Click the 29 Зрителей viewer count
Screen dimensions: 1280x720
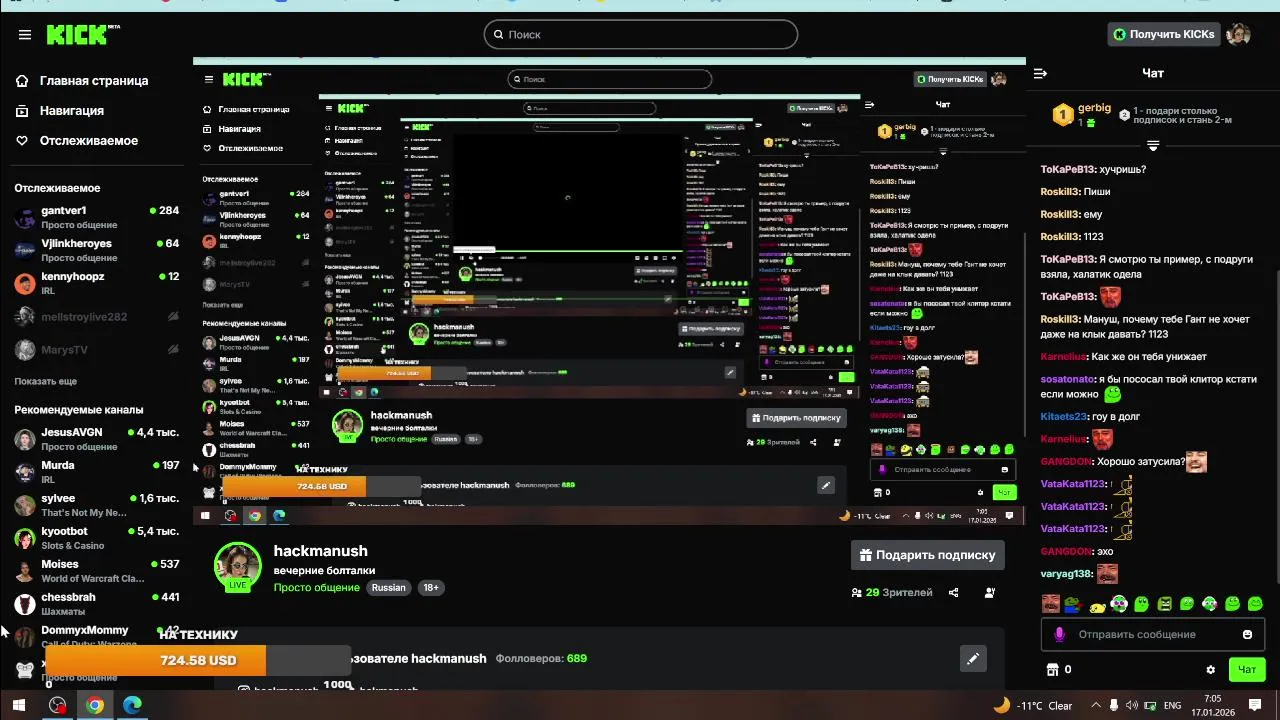point(892,593)
